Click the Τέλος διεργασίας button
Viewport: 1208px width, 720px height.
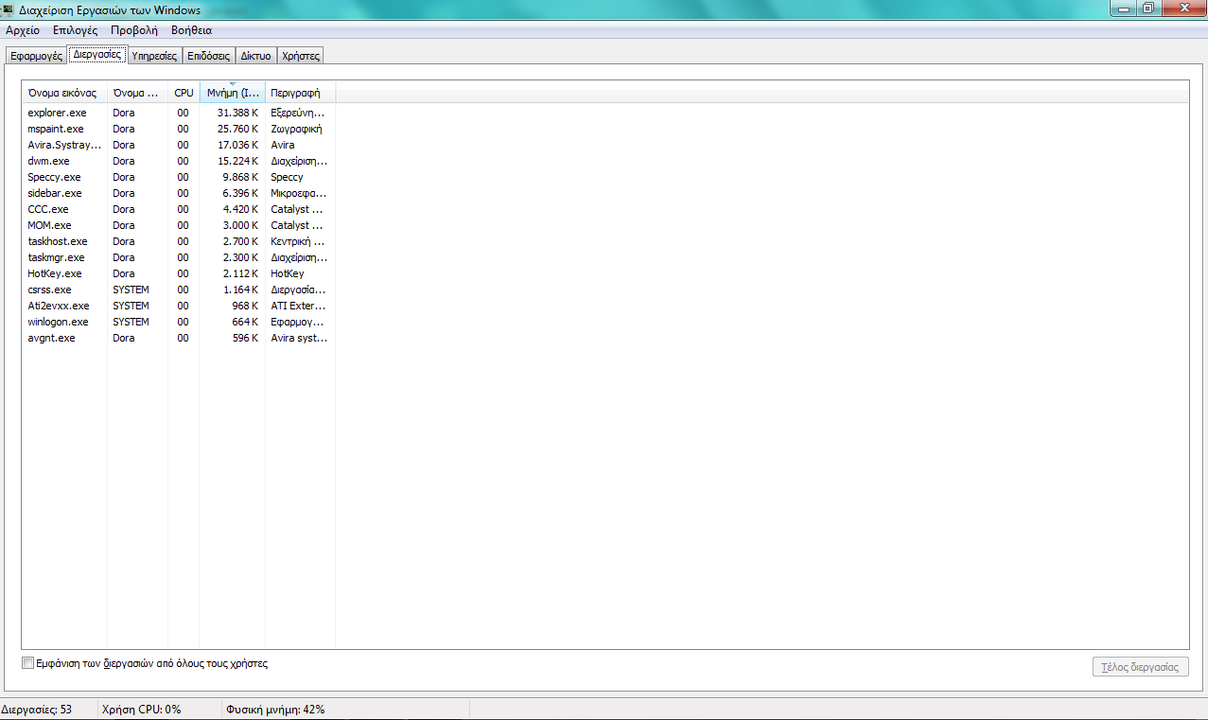click(x=1140, y=667)
